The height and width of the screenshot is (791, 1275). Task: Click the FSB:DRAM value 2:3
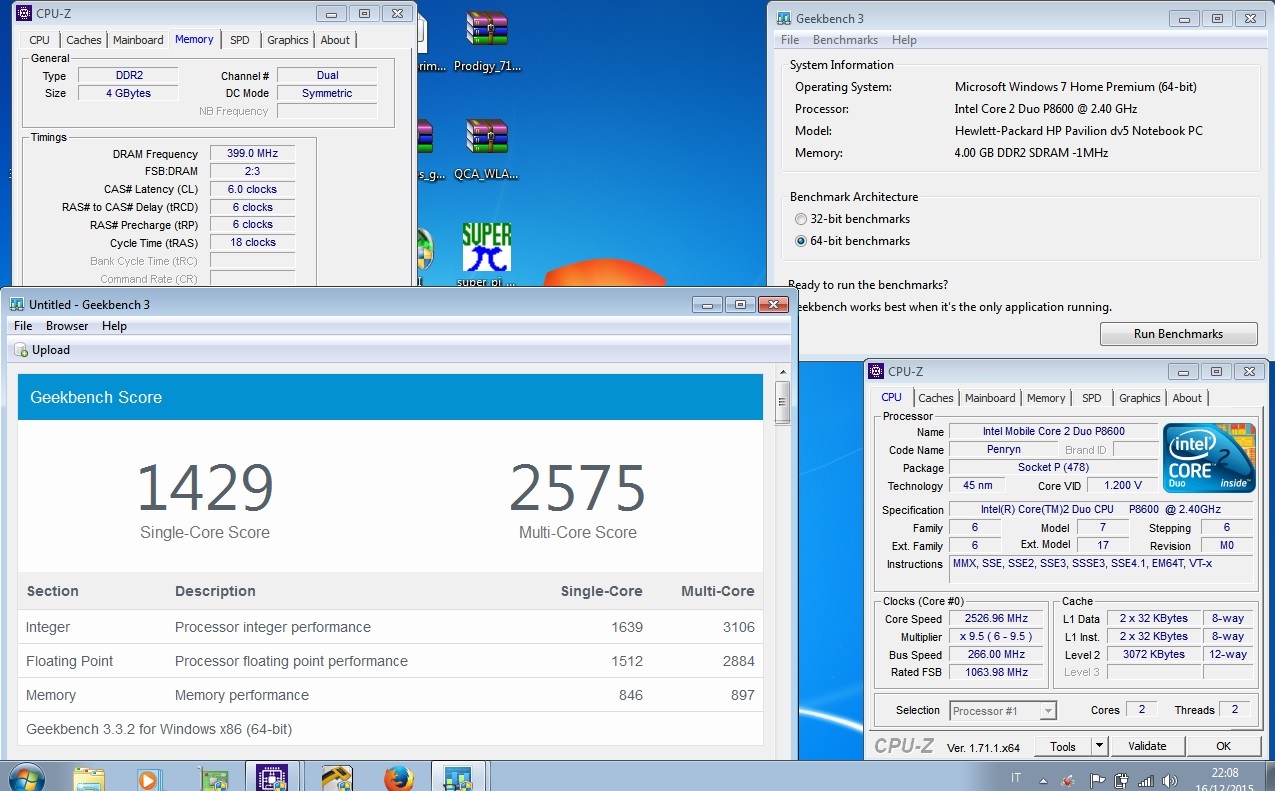(252, 171)
